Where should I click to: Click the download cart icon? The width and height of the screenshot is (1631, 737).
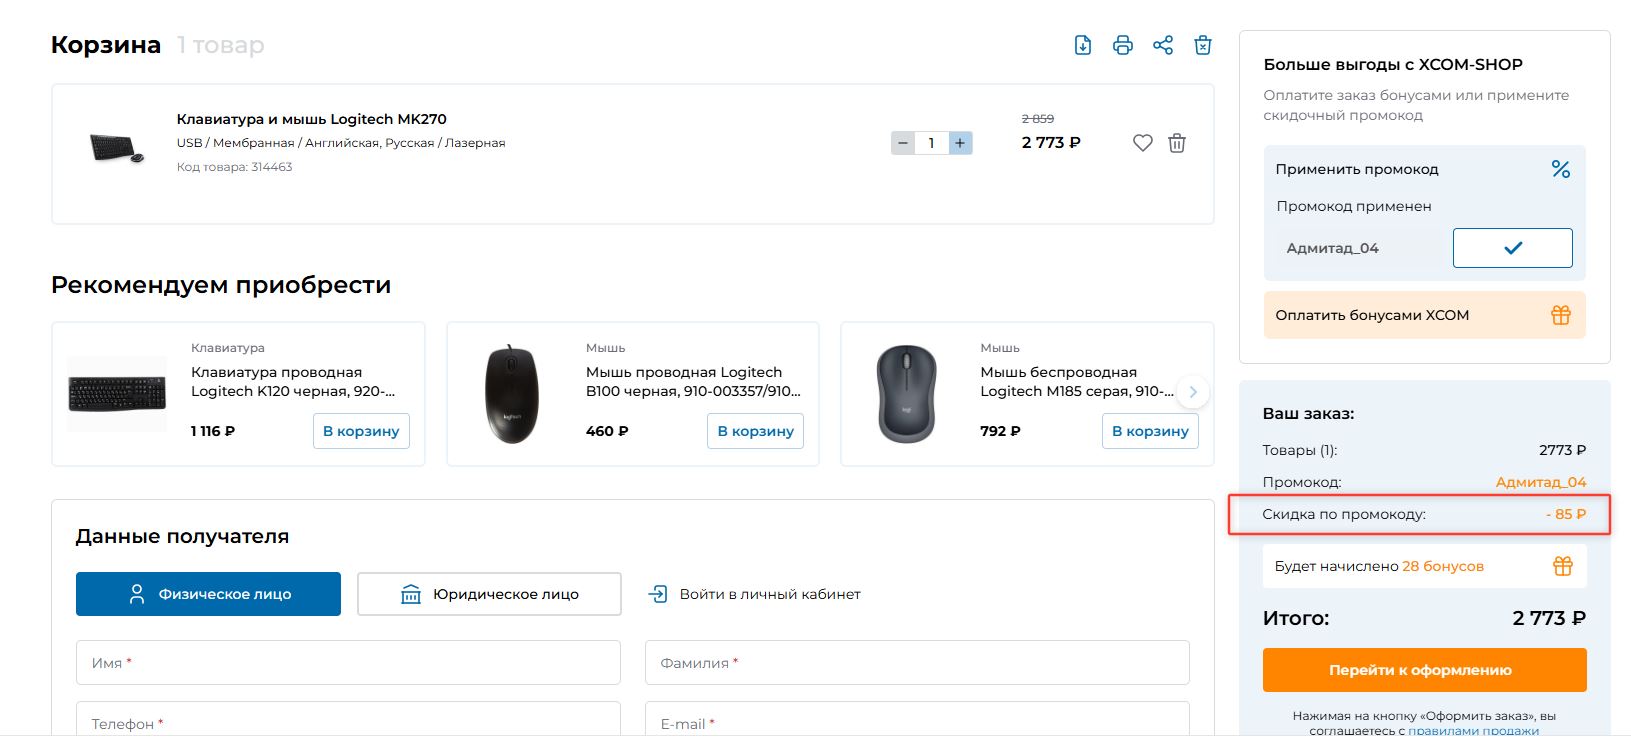1083,45
